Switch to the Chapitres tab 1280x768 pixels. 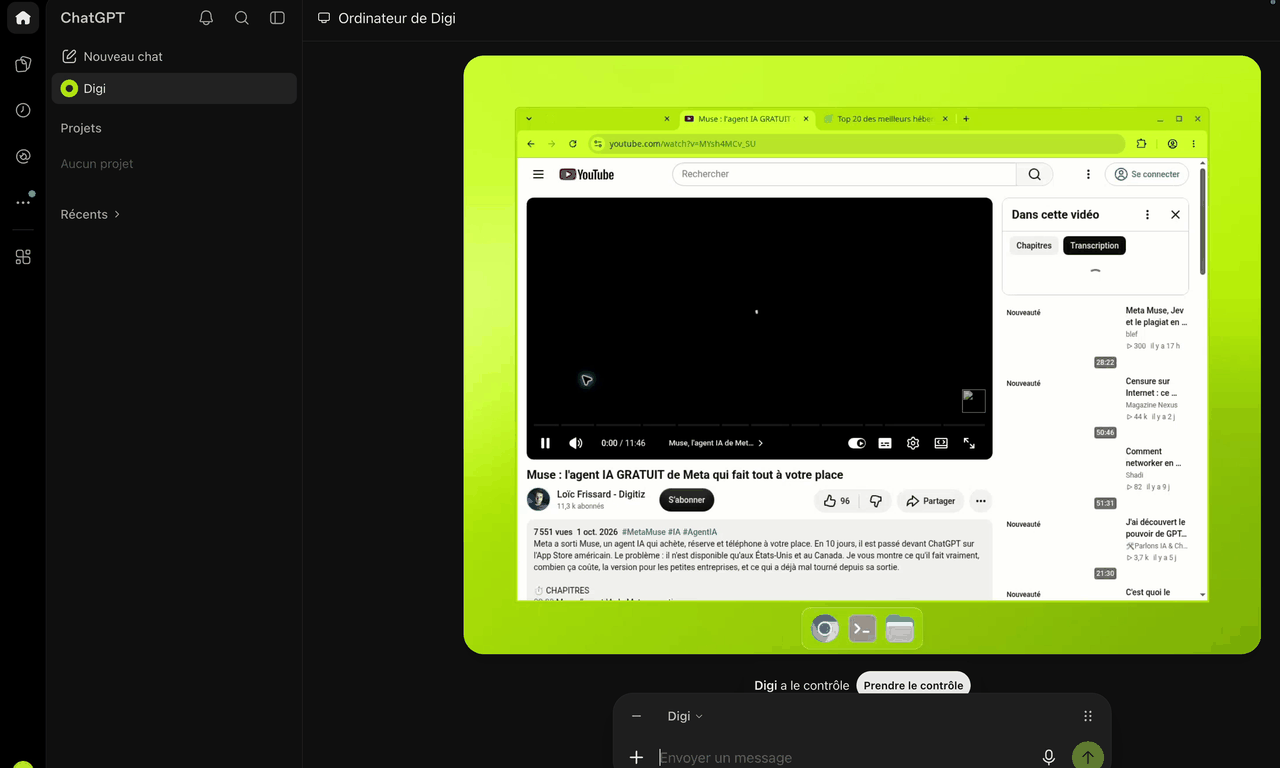coord(1034,246)
